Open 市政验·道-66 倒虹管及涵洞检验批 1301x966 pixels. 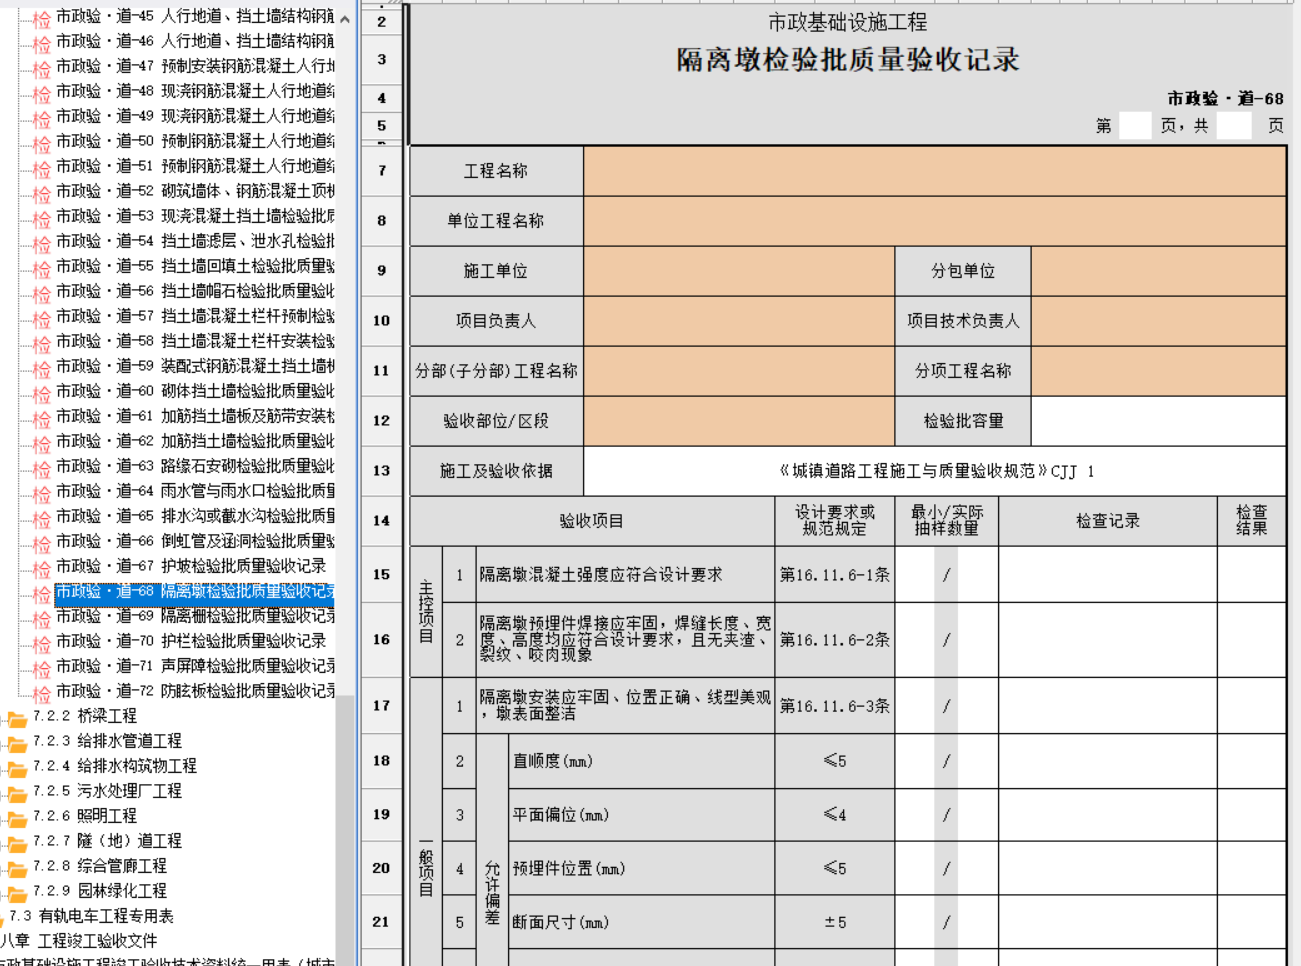(195, 541)
